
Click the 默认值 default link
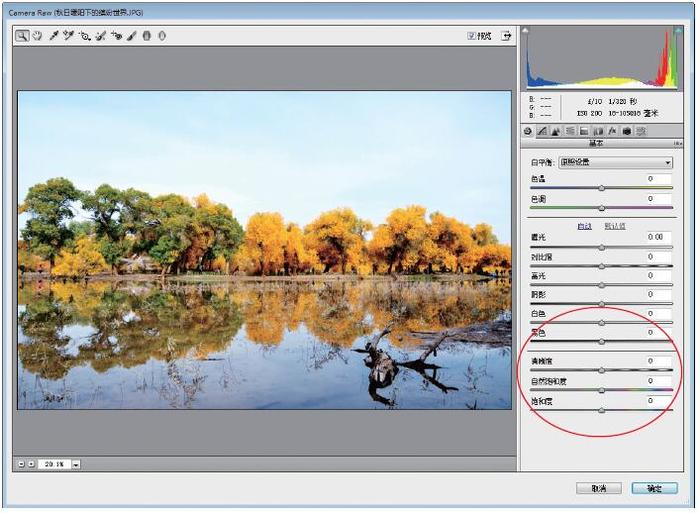pyautogui.click(x=615, y=226)
